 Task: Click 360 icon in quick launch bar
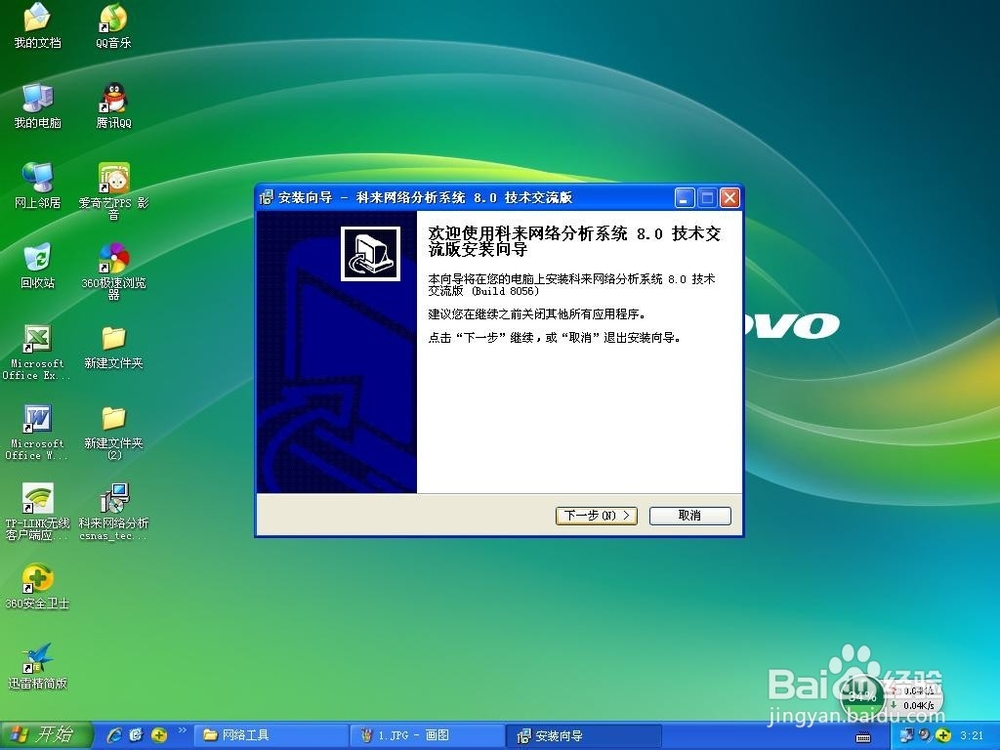pyautogui.click(x=159, y=735)
